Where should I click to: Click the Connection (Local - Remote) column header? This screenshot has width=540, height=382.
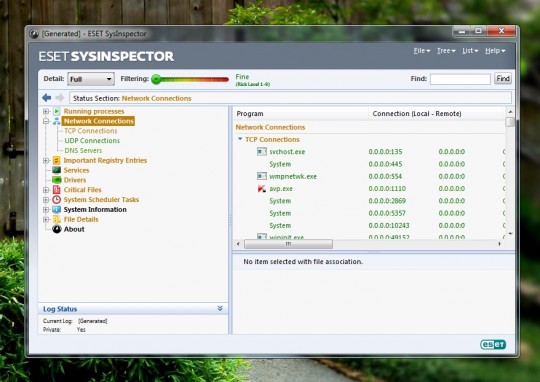click(437, 114)
